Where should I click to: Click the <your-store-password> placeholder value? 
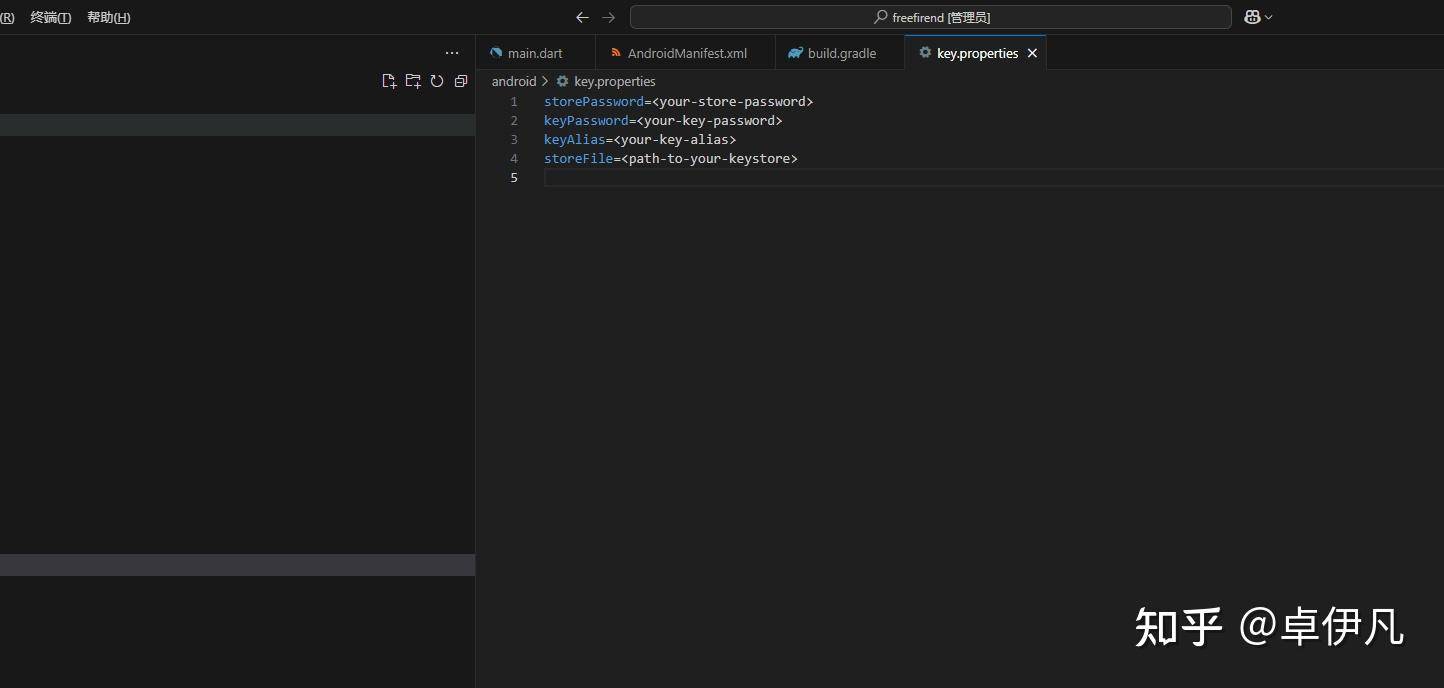pos(733,102)
